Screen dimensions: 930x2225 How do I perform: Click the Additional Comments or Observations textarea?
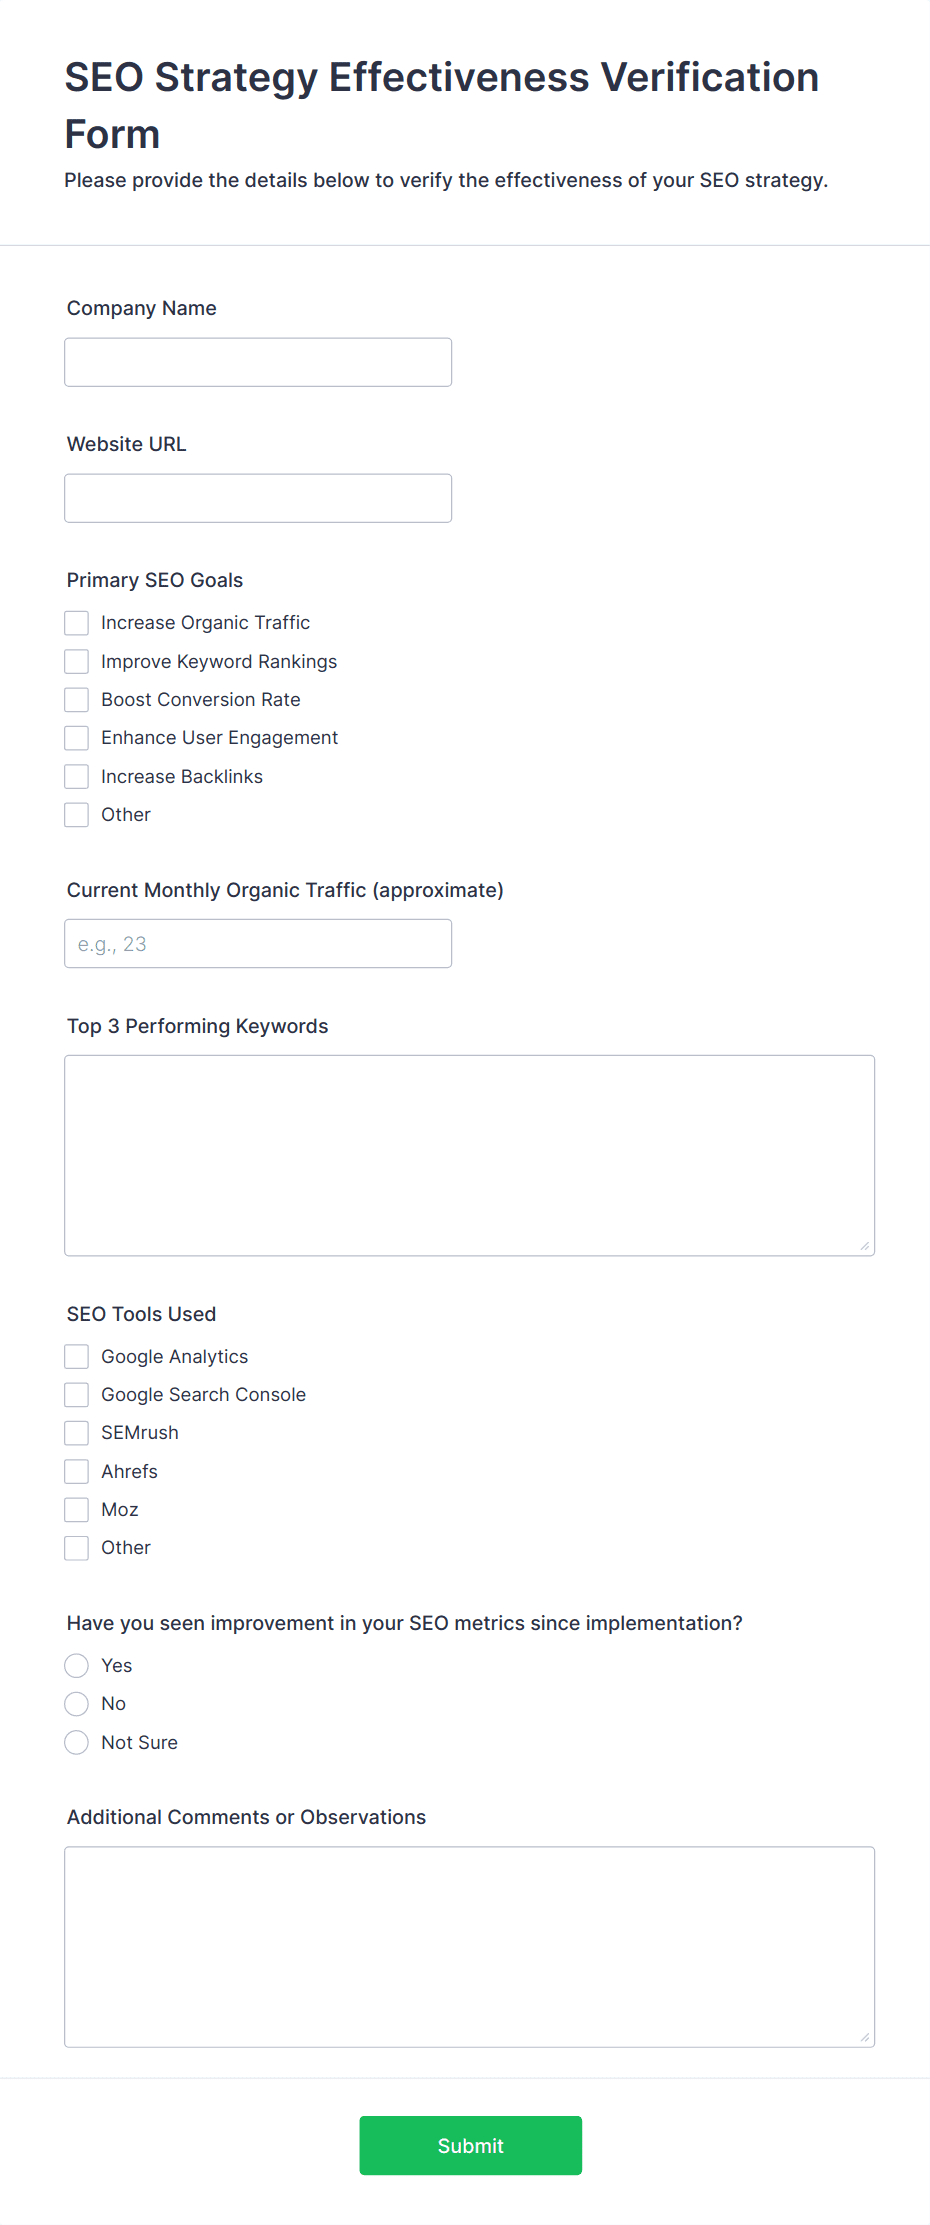coord(470,1947)
